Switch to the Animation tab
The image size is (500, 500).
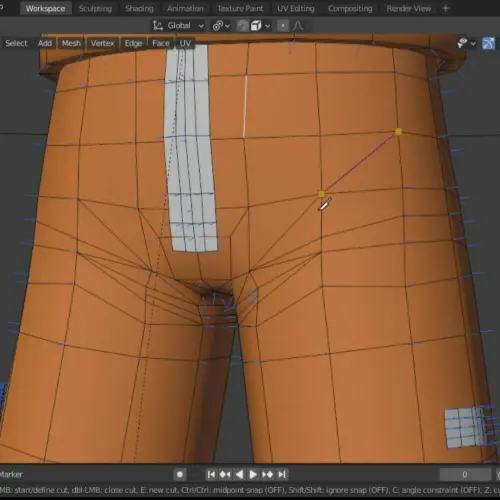coord(185,8)
